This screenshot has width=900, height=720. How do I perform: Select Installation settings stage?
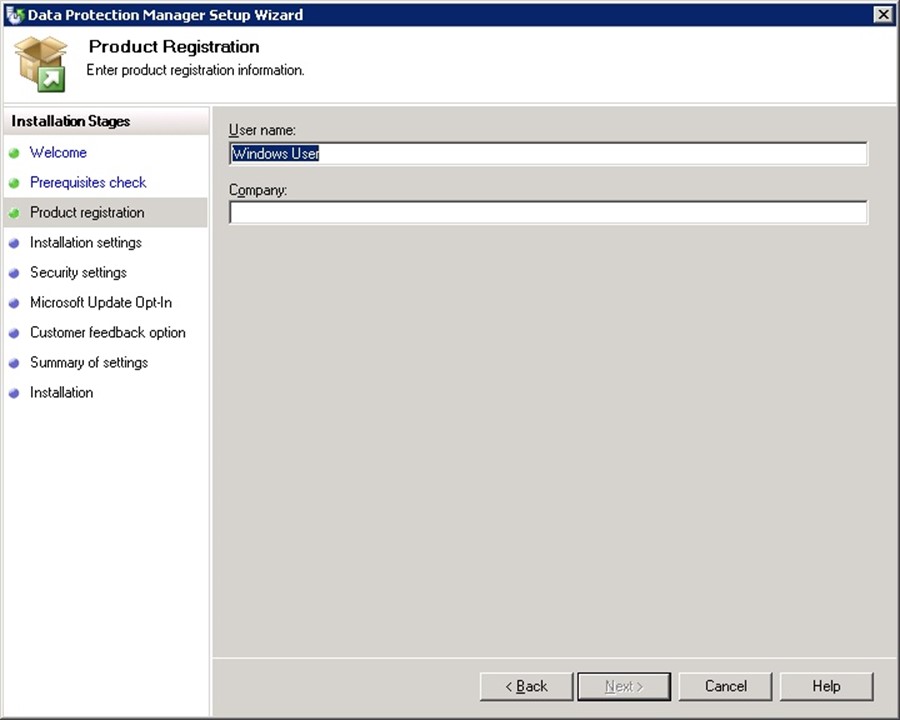point(86,243)
